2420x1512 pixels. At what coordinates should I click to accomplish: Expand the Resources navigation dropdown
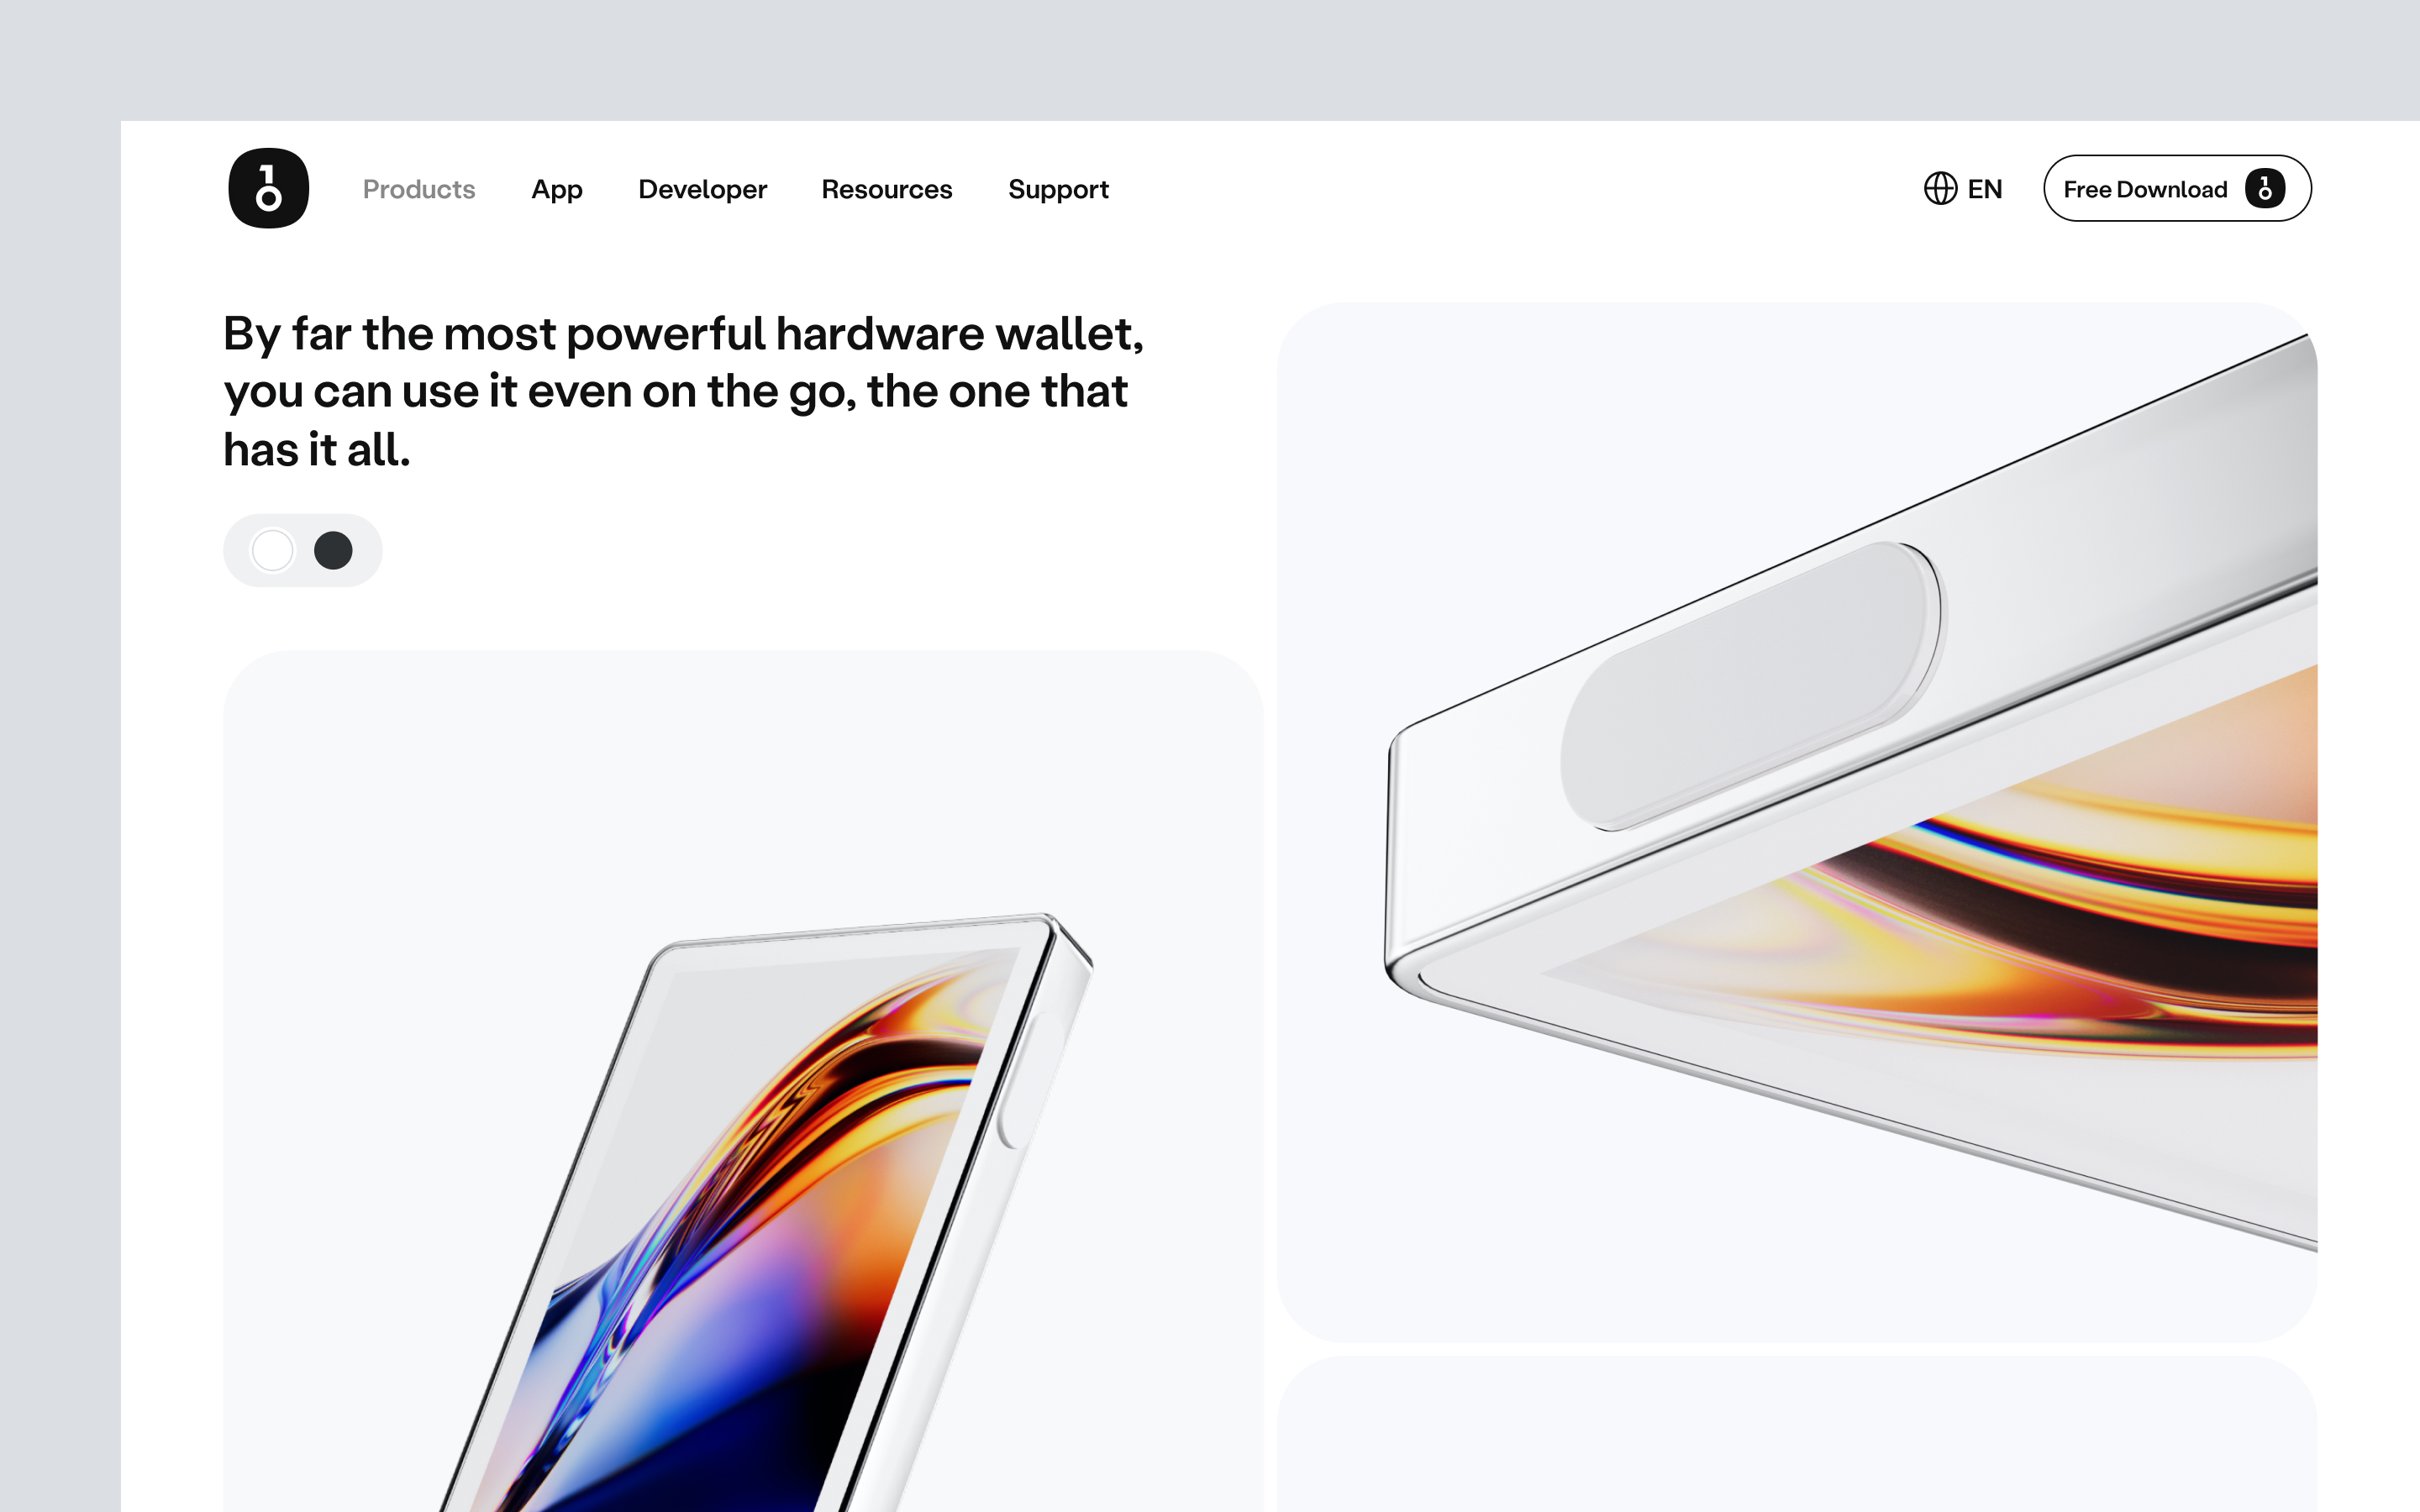[887, 189]
